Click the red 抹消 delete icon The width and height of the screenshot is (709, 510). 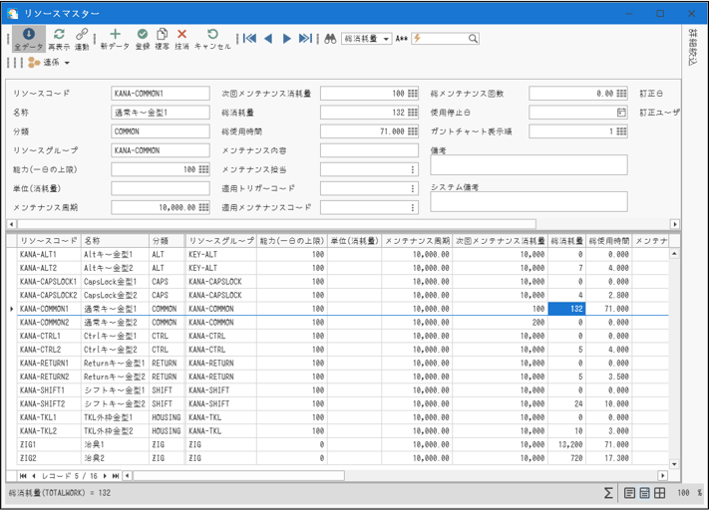point(182,39)
